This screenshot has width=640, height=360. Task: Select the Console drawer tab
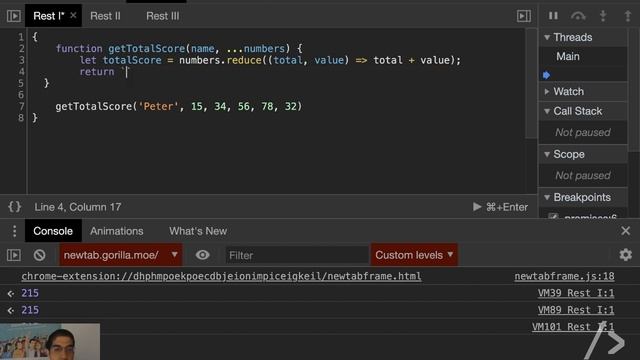click(53, 231)
